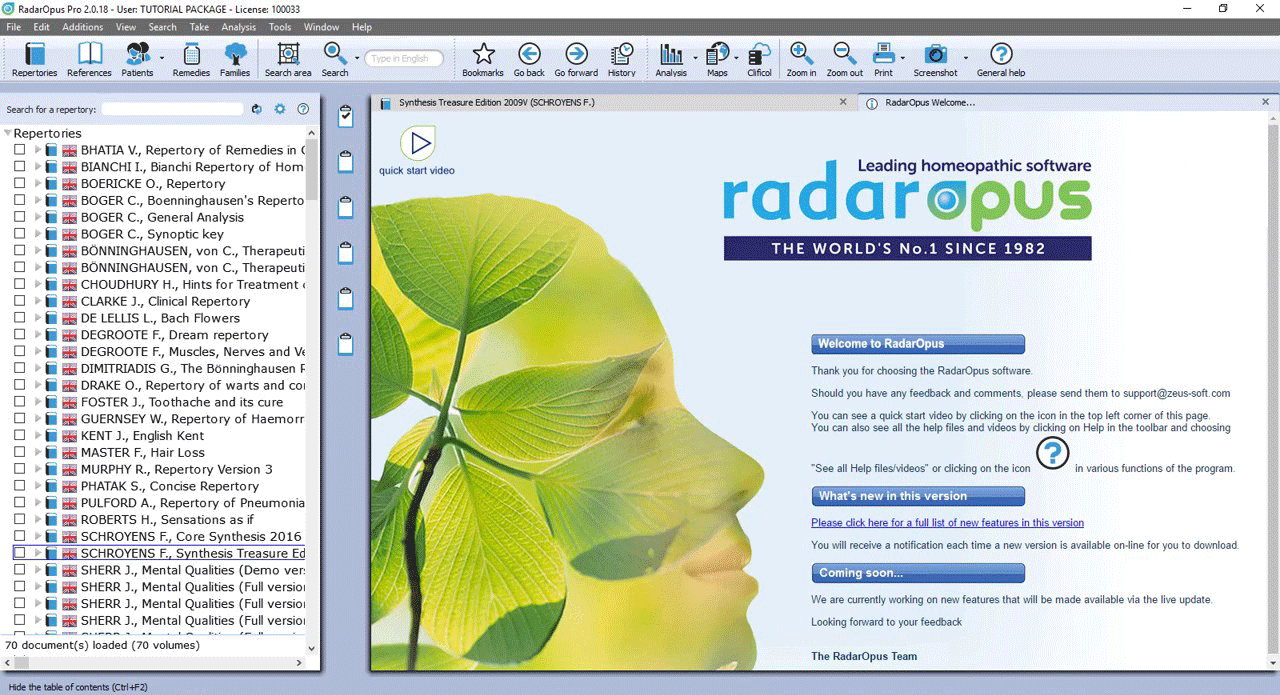This screenshot has height=695, width=1280.
Task: Play the quick start video
Action: [417, 144]
